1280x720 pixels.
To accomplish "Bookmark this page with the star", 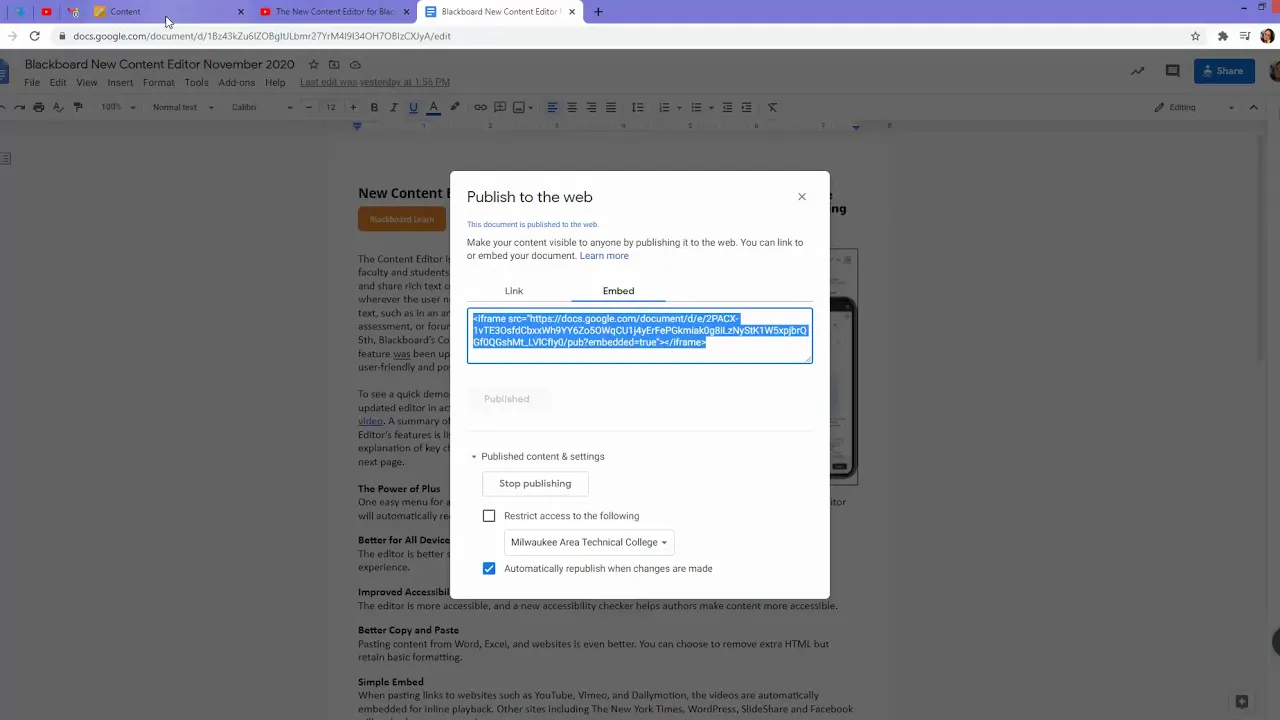I will pos(1195,36).
